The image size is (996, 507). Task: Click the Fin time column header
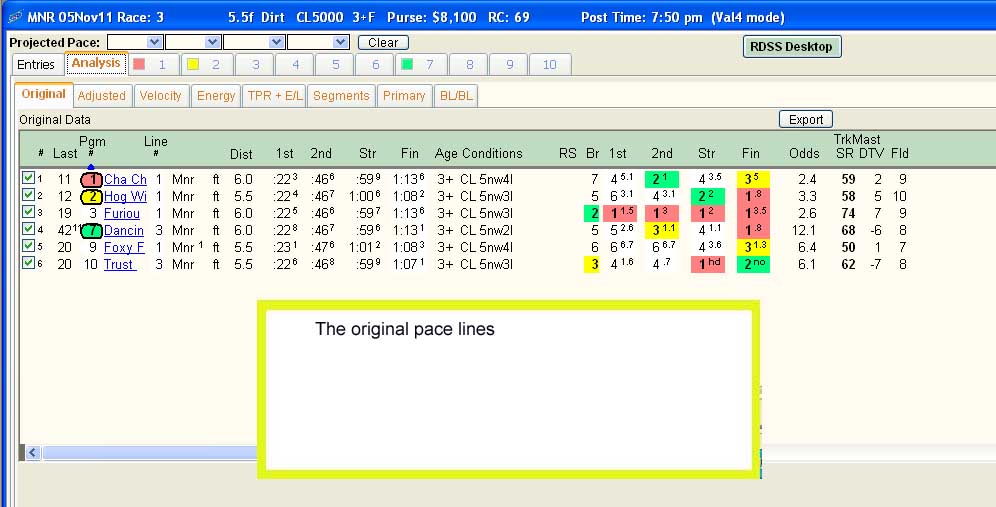pos(410,154)
